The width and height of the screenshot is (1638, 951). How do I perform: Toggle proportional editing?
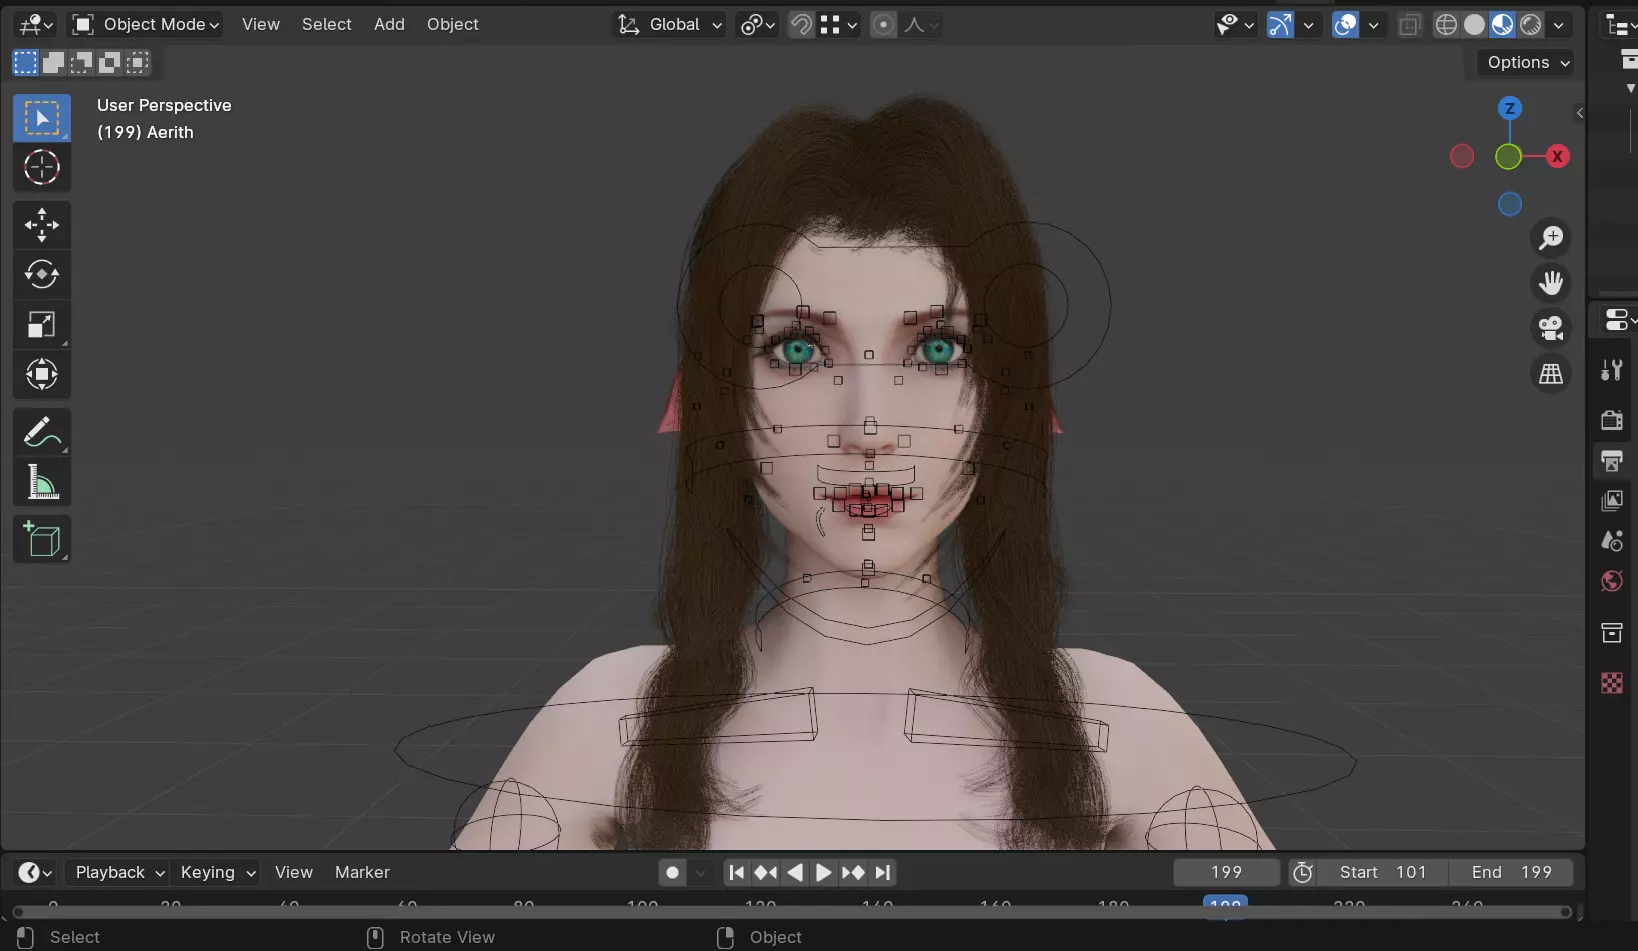pos(883,25)
